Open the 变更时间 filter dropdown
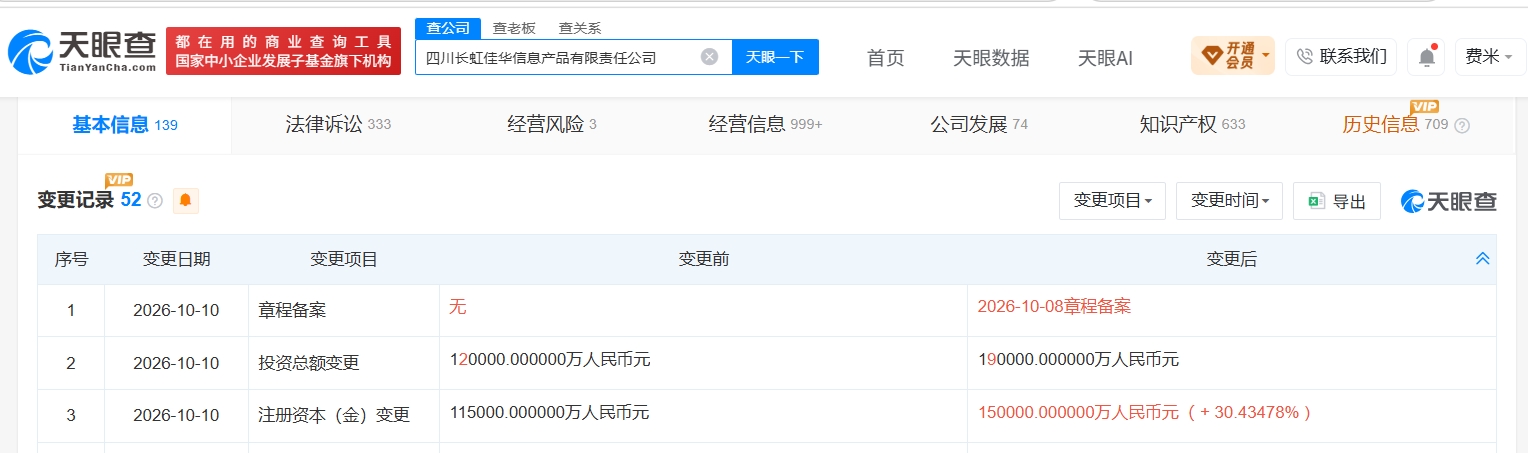Screen dimensions: 1528x453 pos(1229,201)
